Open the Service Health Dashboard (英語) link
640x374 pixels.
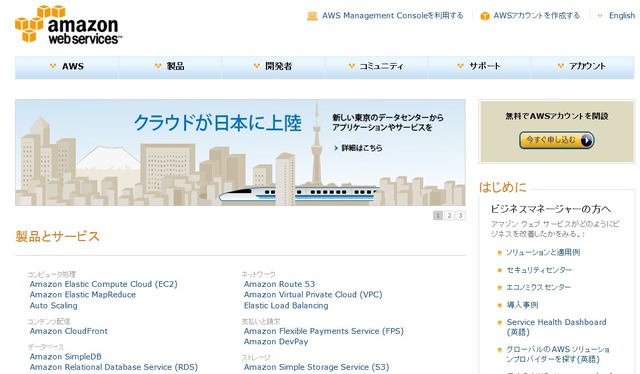556,327
